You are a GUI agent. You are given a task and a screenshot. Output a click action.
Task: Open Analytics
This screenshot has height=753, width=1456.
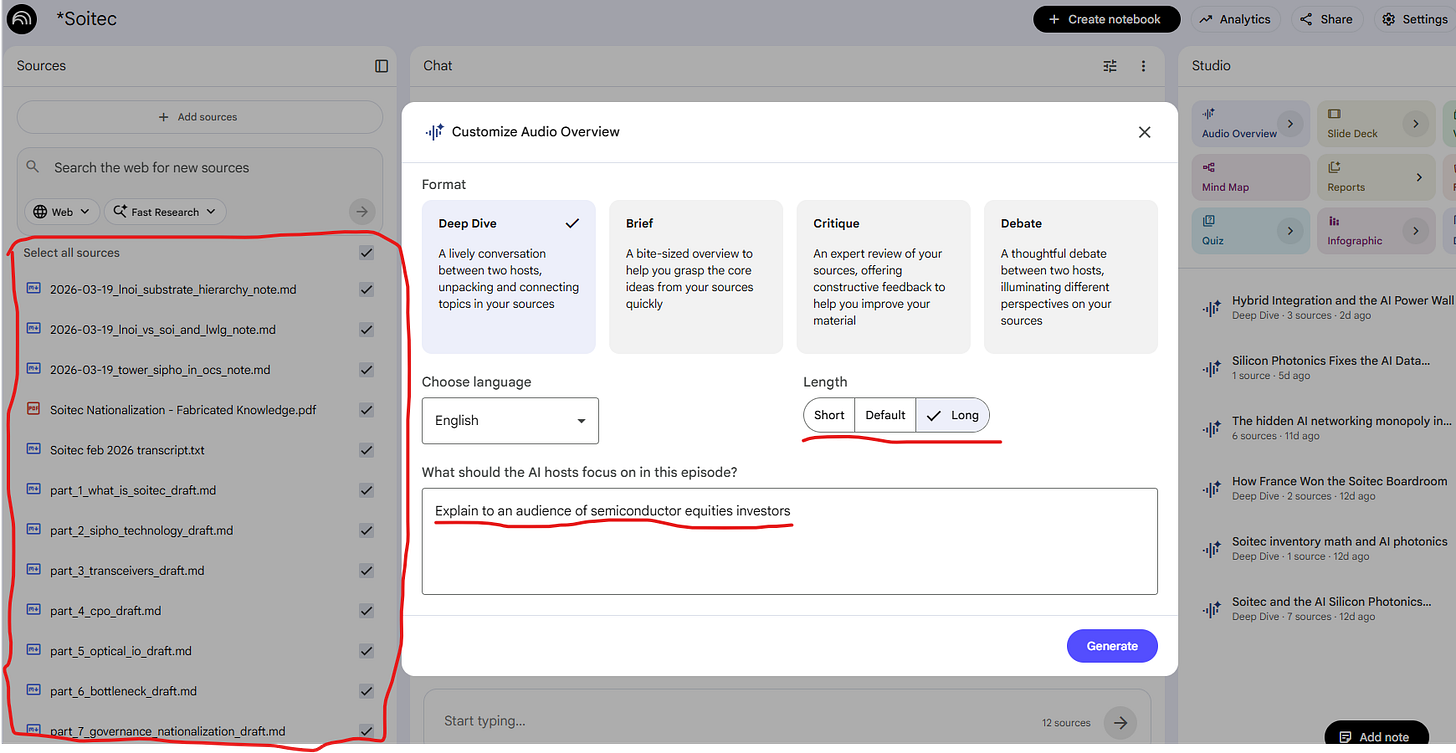pos(1235,19)
